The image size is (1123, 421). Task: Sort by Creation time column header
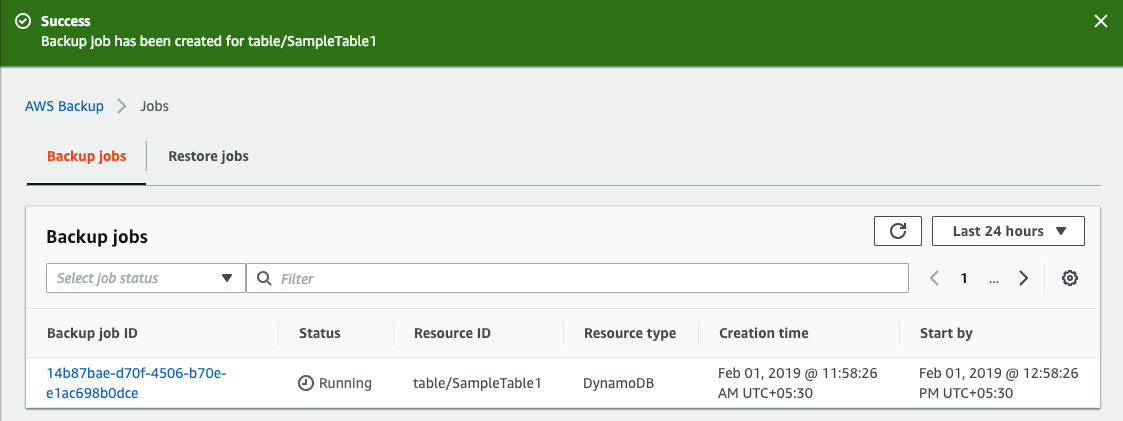pos(763,333)
